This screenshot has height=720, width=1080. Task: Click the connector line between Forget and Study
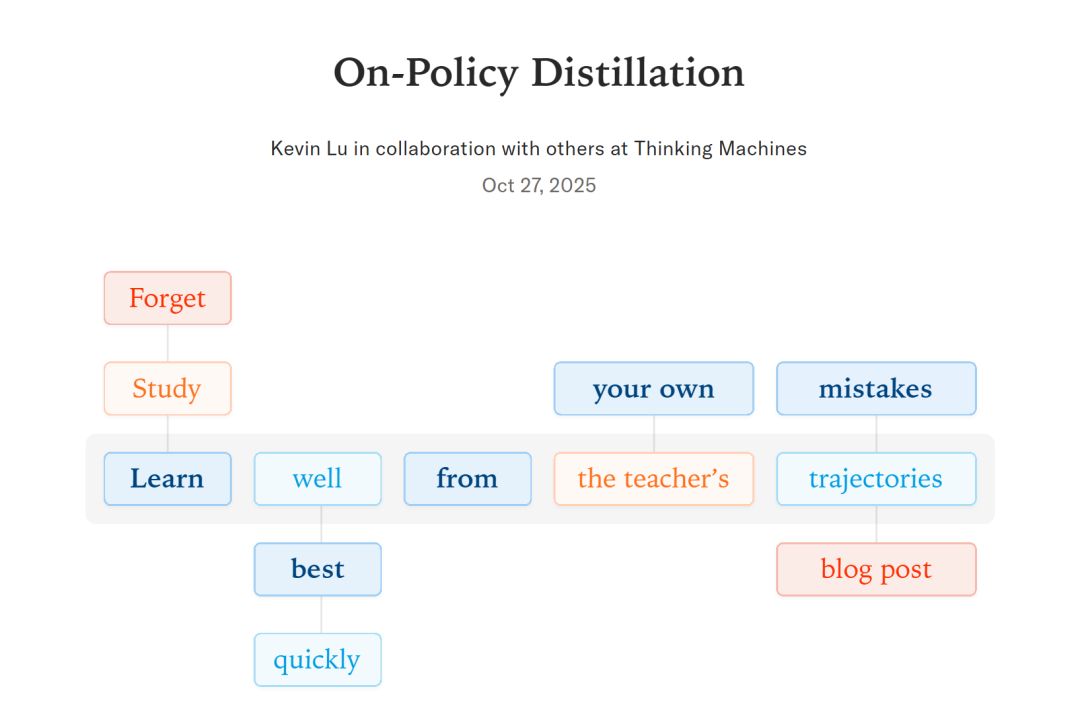coord(168,343)
